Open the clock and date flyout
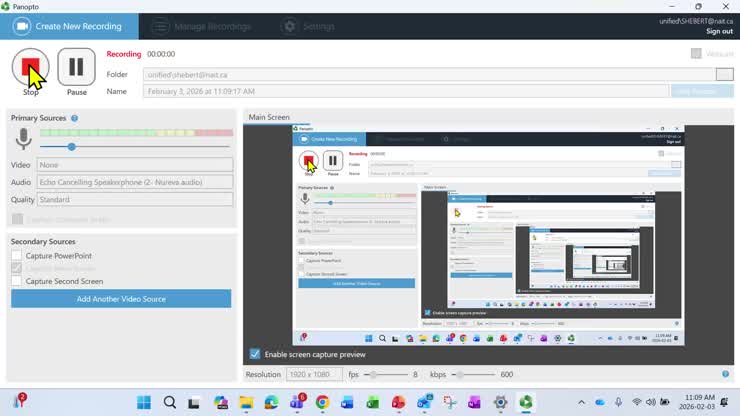Screen dimensions: 740x416 pos(697,402)
